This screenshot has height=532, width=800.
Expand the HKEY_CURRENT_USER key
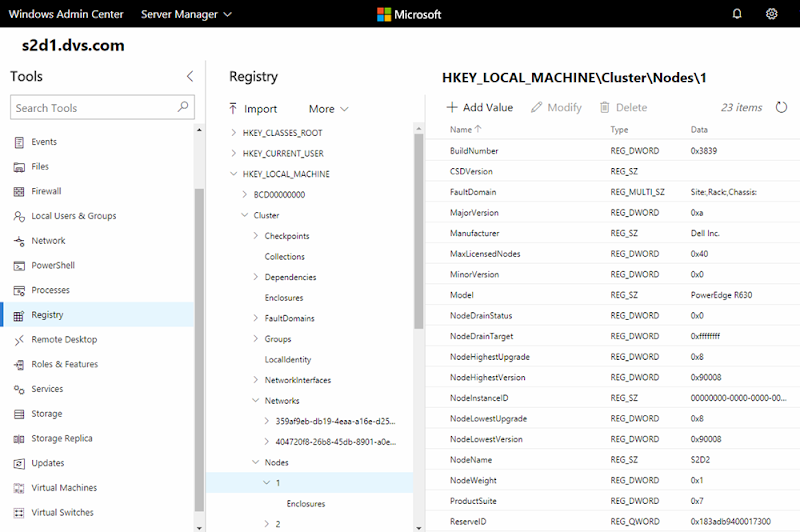233,153
